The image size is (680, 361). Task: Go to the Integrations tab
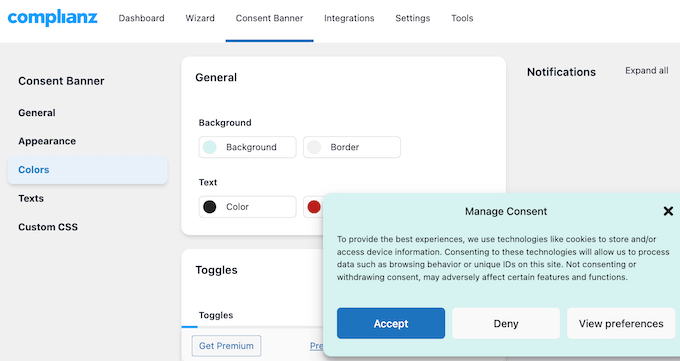(349, 18)
